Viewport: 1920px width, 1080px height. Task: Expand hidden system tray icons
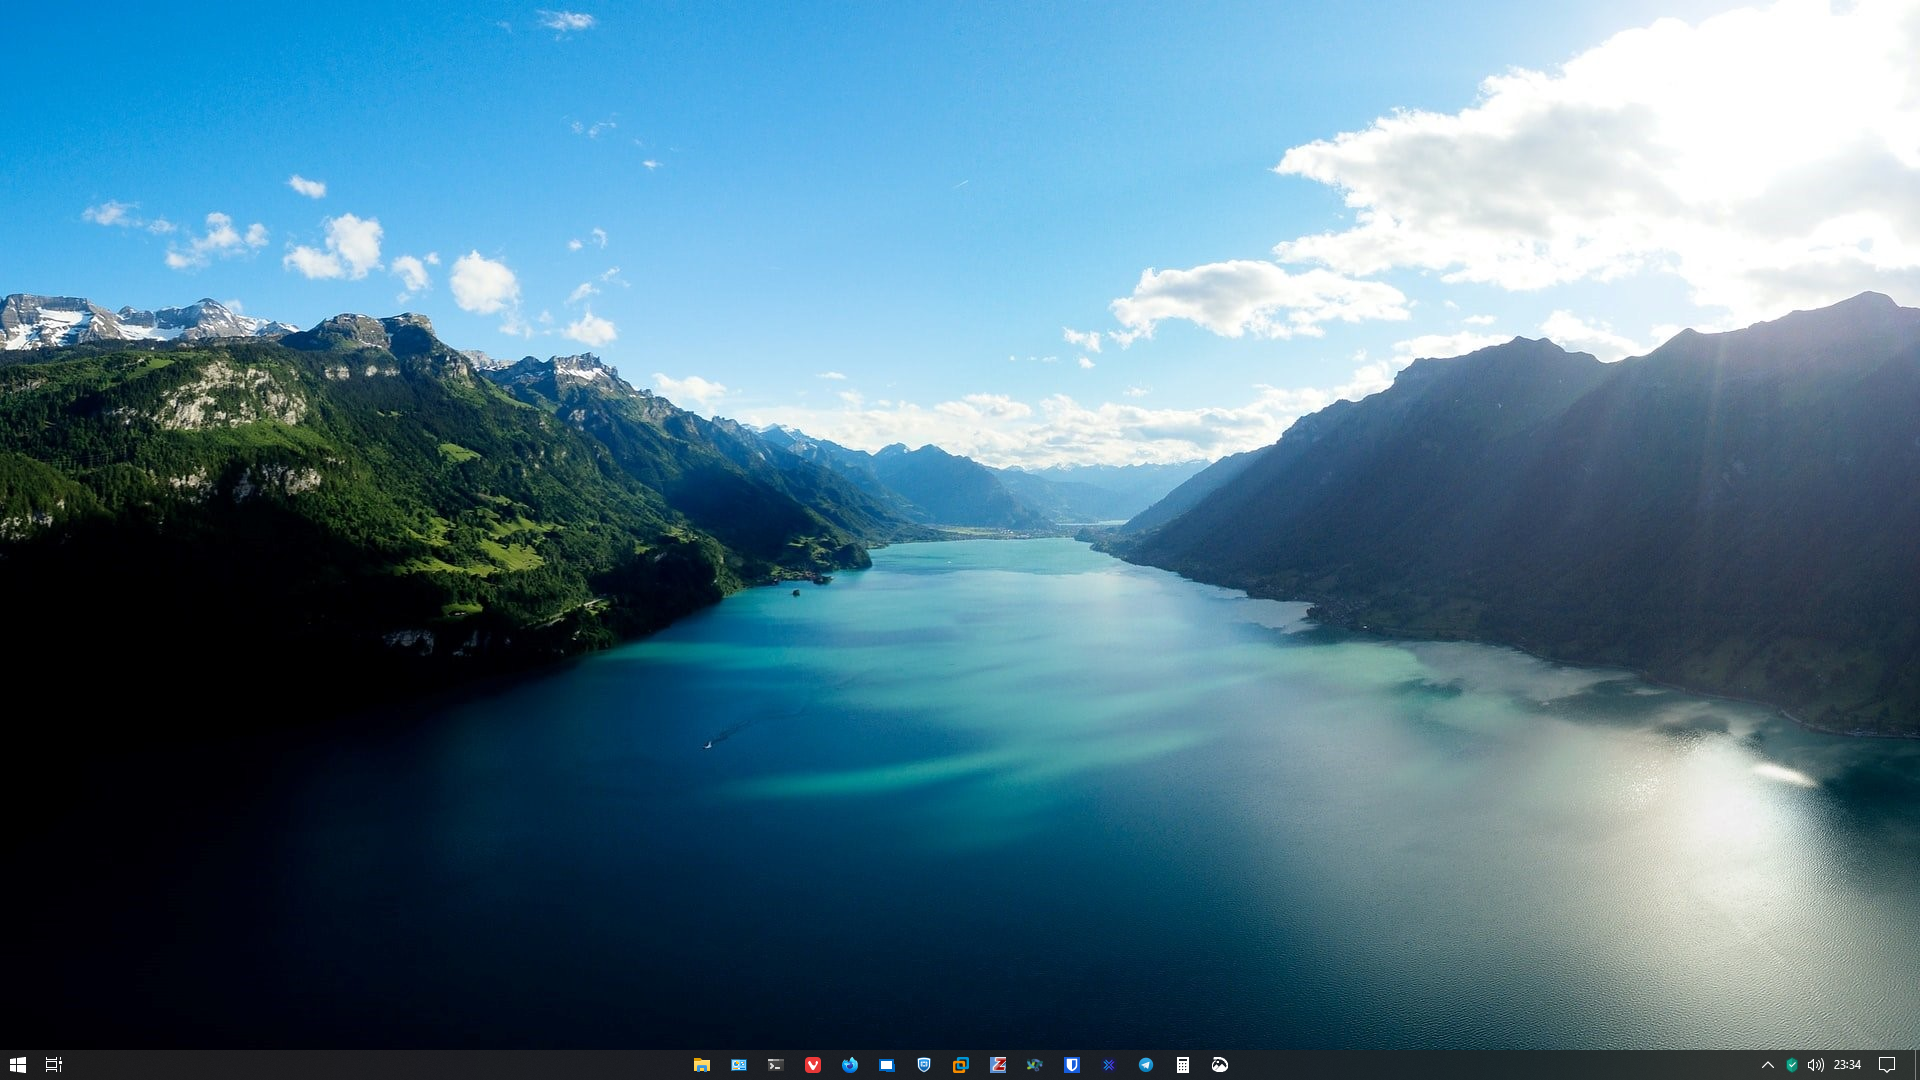coord(1767,1065)
